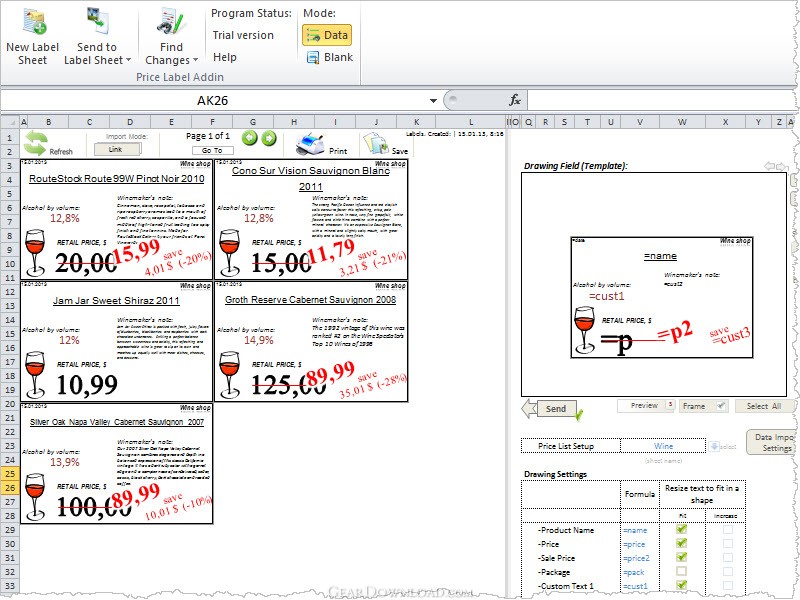The image size is (800, 600).
Task: Click the wine glass on the Cono Sur label
Action: (229, 253)
